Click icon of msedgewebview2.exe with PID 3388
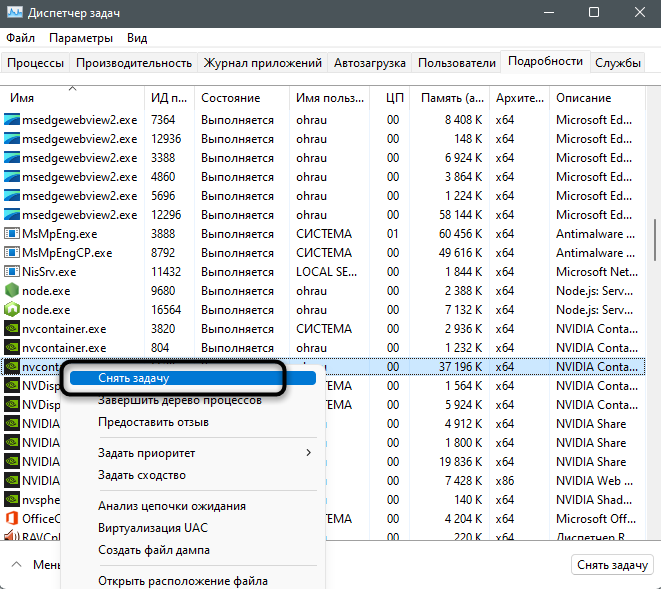The image size is (661, 589). tap(12, 158)
